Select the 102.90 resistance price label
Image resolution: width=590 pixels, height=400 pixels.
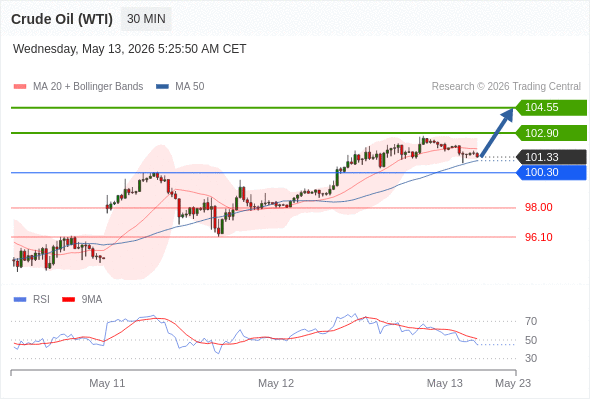[x=551, y=133]
